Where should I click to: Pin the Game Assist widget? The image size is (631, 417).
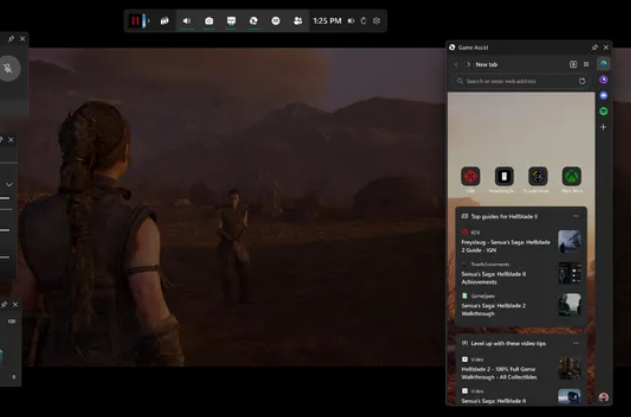(594, 47)
